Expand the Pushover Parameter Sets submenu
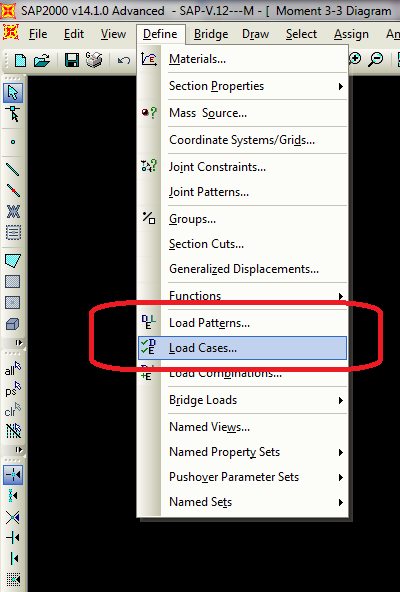The width and height of the screenshot is (400, 592). click(x=242, y=477)
